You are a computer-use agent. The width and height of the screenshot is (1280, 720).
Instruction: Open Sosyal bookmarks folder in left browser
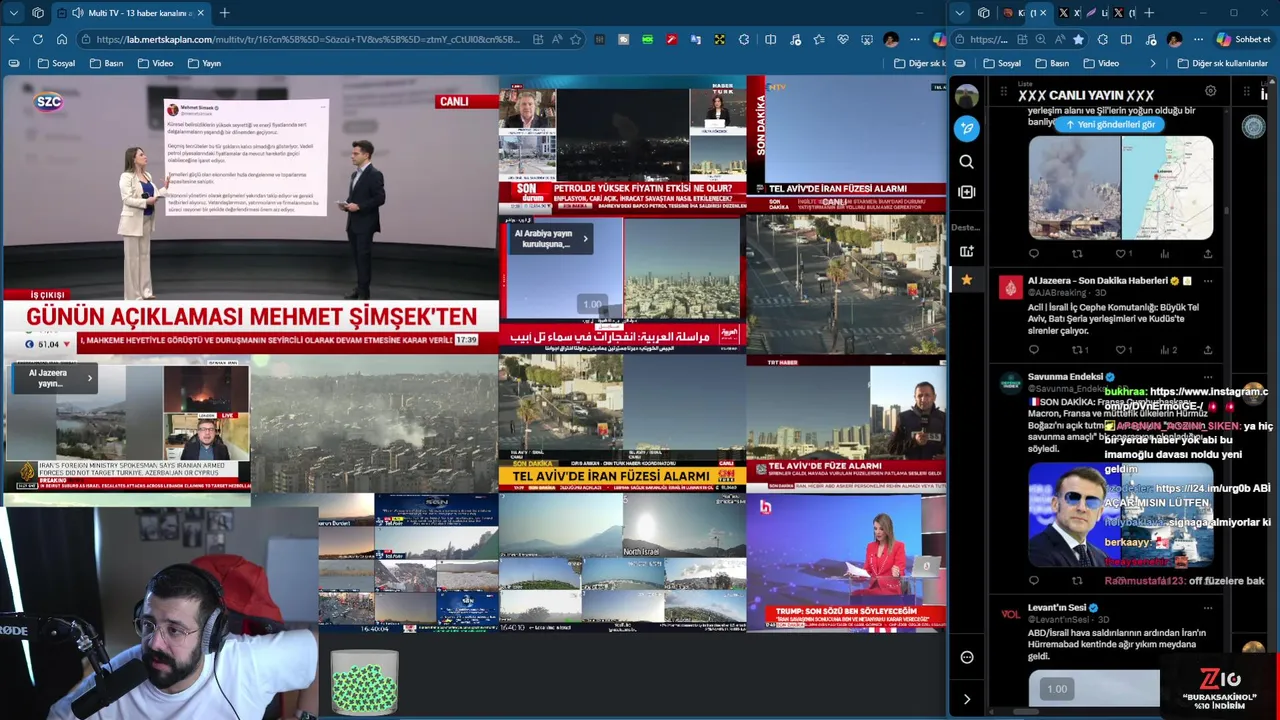pos(56,63)
